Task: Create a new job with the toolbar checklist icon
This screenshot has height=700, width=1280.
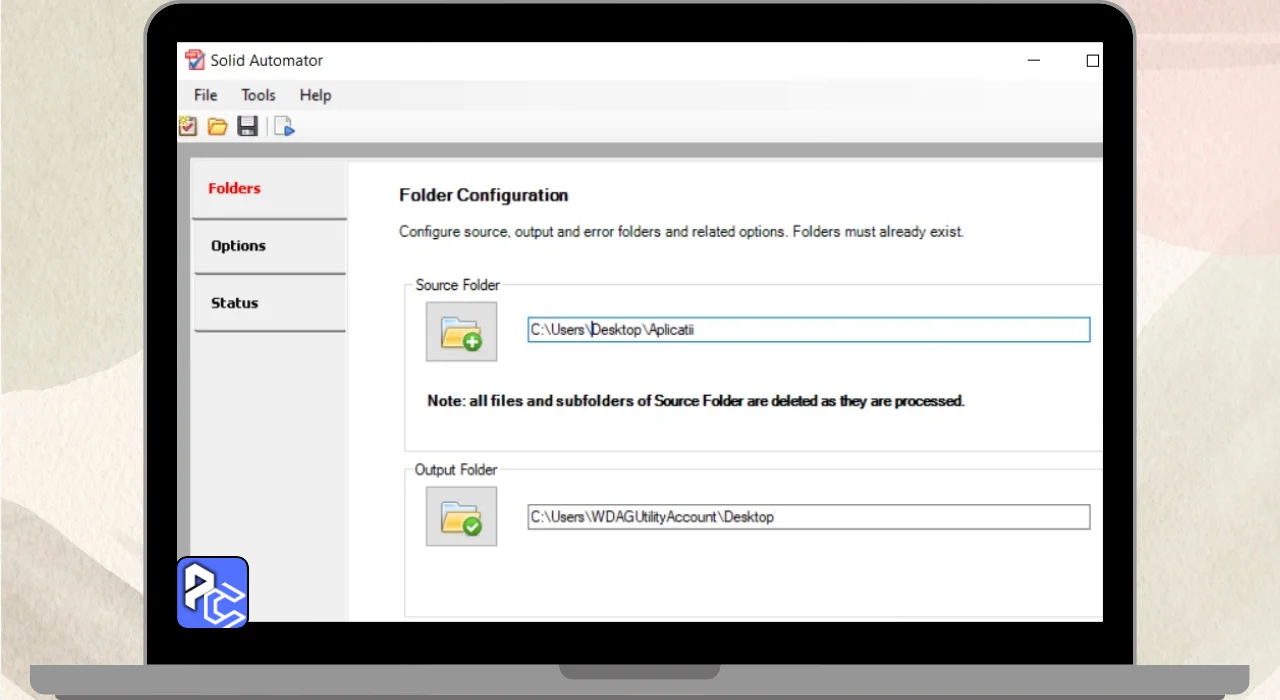Action: point(188,126)
